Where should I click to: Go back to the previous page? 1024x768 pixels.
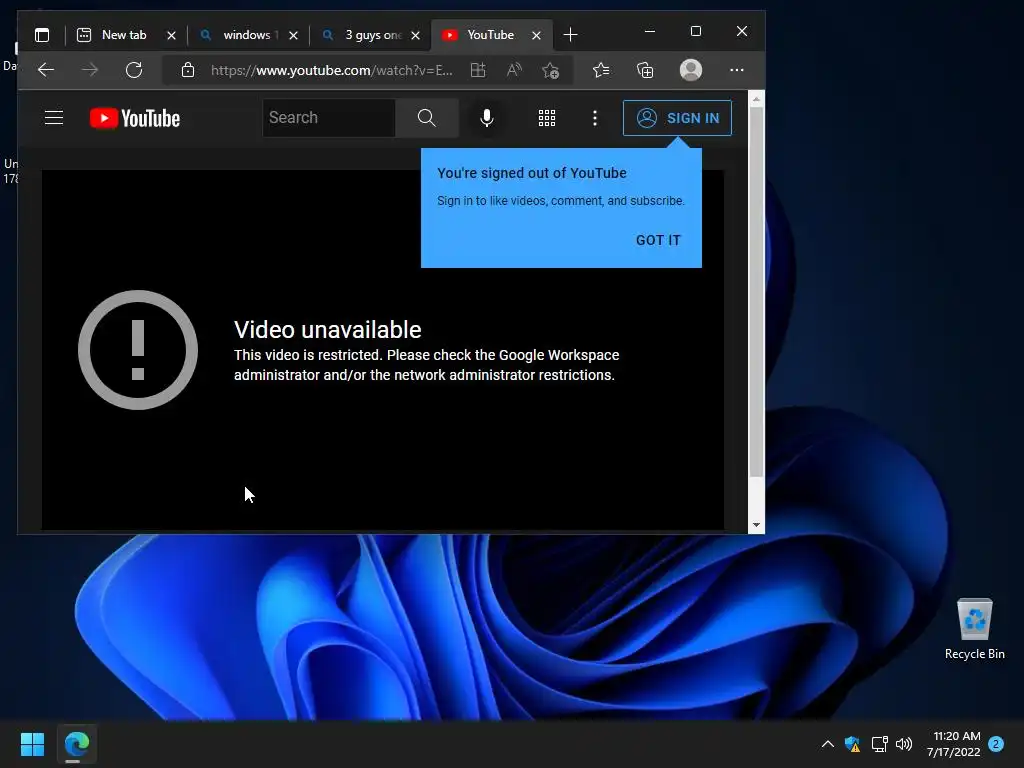(46, 70)
